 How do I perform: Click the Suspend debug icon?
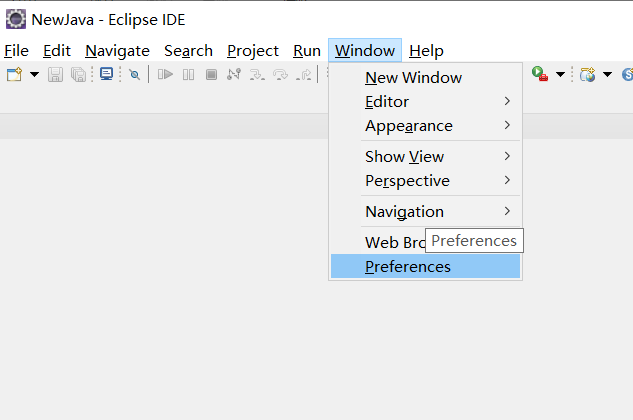(x=188, y=75)
